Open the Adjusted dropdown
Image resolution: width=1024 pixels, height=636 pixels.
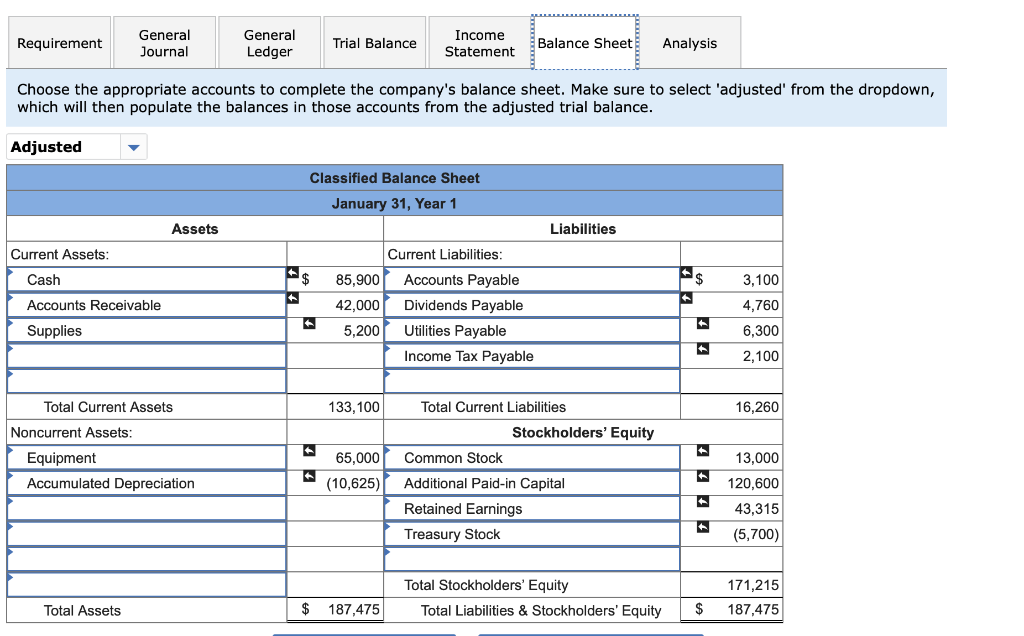(x=133, y=146)
